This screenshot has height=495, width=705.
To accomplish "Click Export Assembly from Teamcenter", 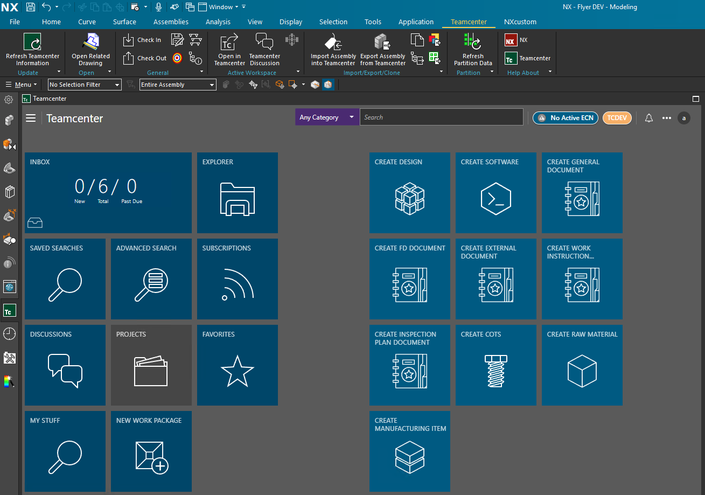I will click(383, 49).
